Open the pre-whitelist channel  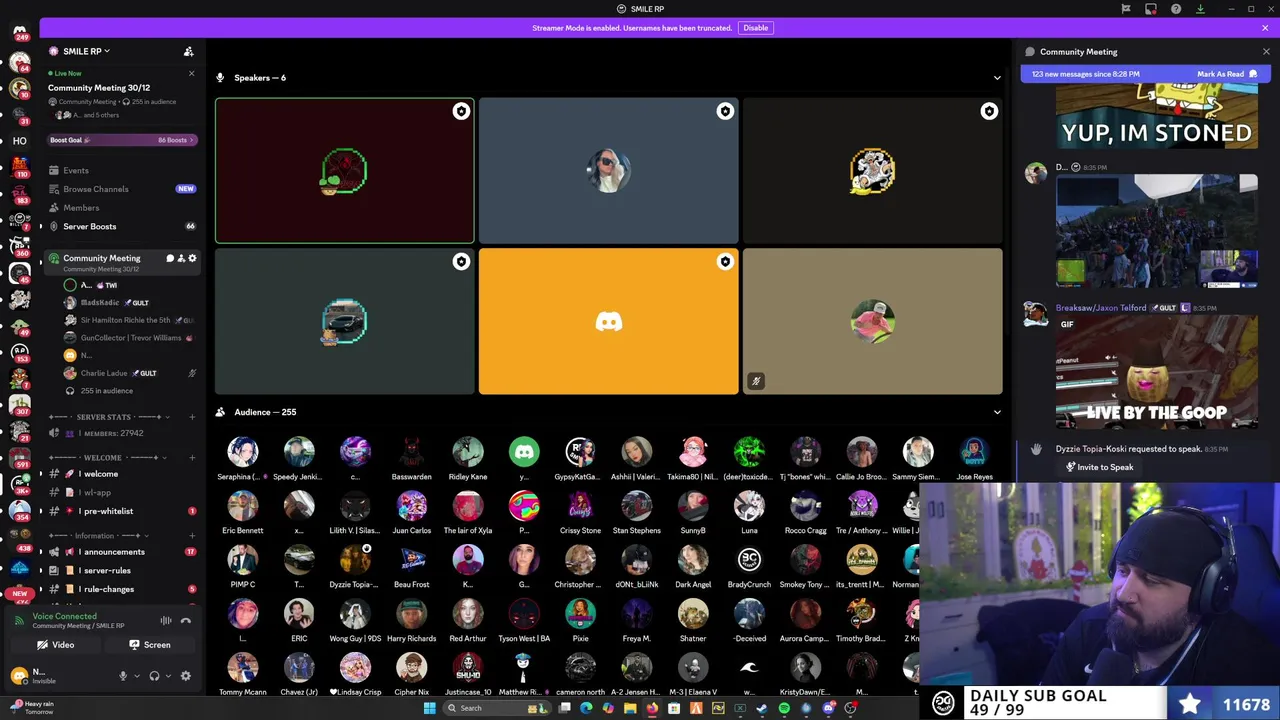tap(108, 511)
